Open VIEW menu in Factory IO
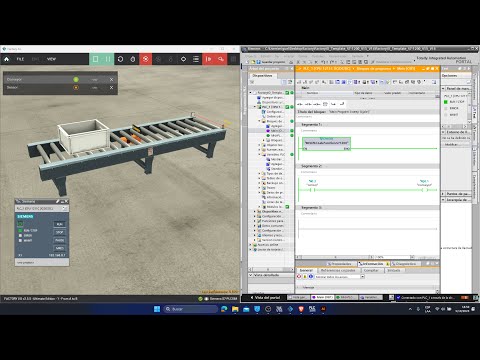This screenshot has width=480, height=360. (x=51, y=59)
